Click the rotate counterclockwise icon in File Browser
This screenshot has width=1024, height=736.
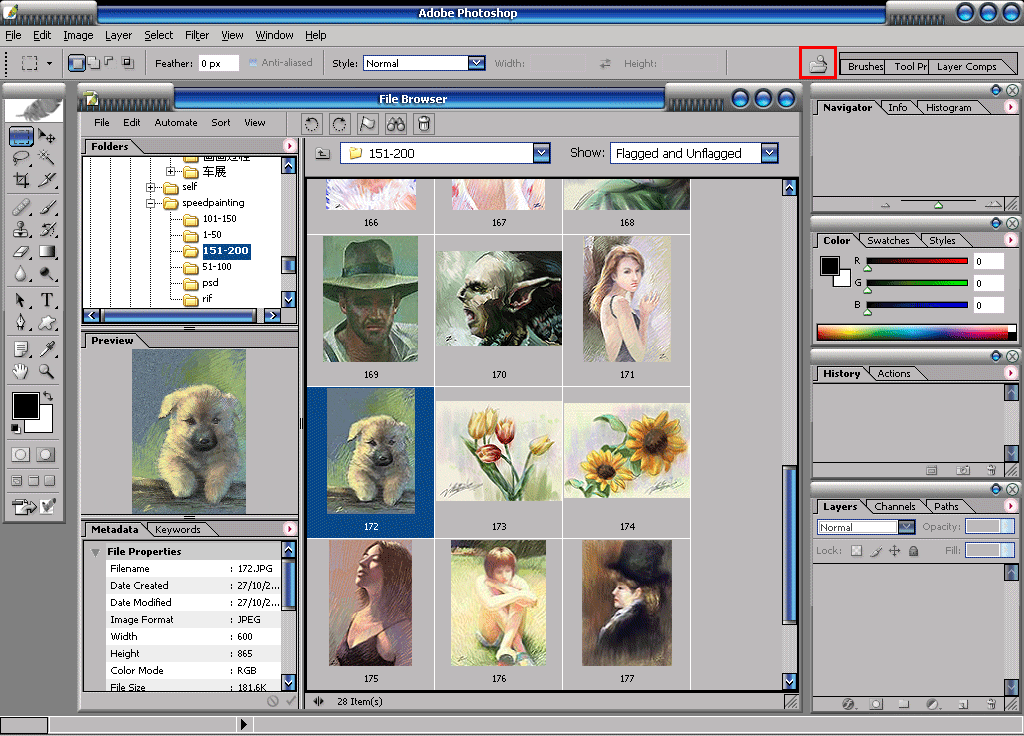[312, 123]
